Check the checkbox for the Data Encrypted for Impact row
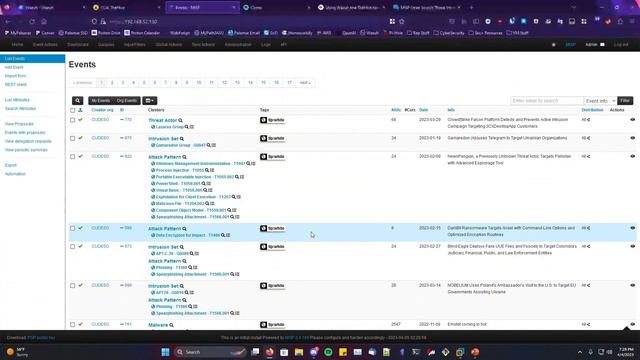The height and width of the screenshot is (360, 640). pos(73,229)
